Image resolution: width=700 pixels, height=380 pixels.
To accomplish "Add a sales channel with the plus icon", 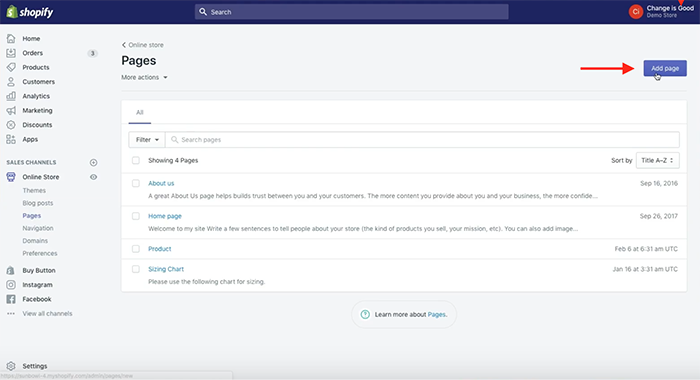I will pyautogui.click(x=93, y=163).
